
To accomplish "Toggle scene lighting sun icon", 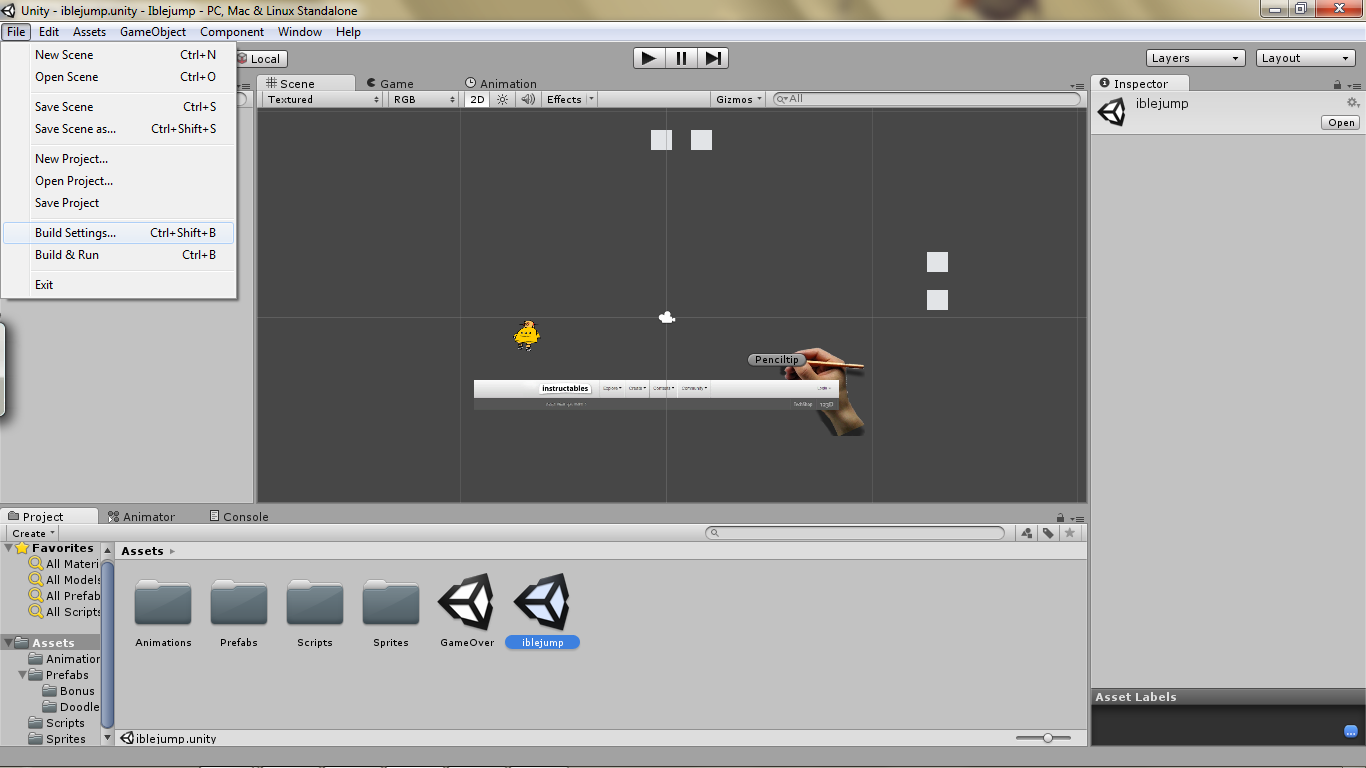I will coord(503,99).
